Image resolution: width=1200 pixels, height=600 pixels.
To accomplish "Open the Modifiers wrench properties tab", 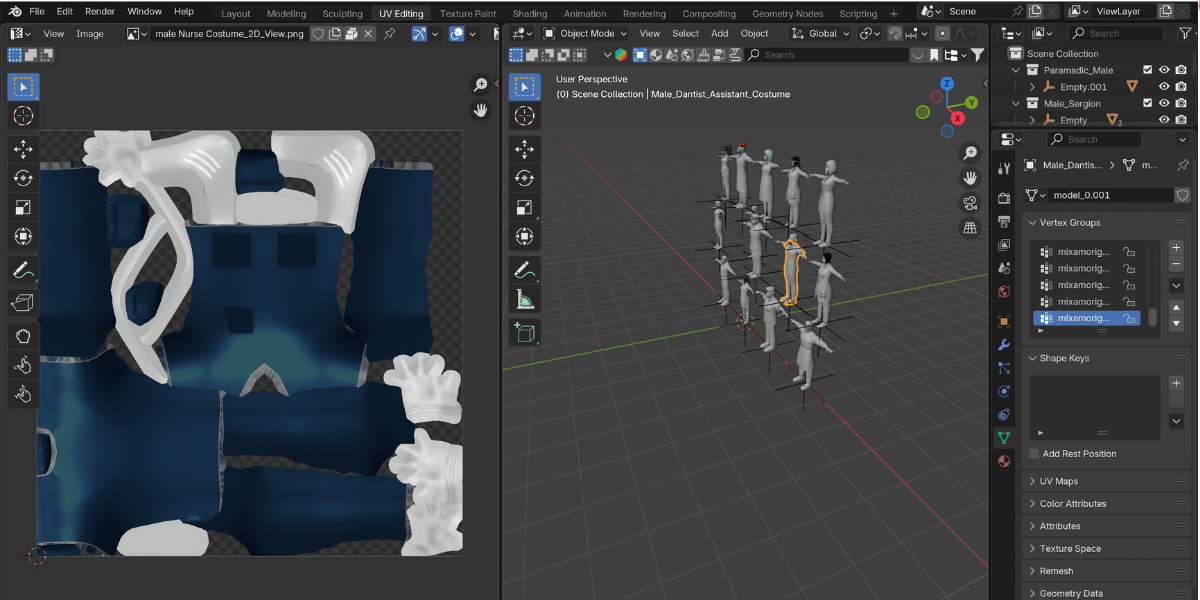I will (x=1005, y=345).
